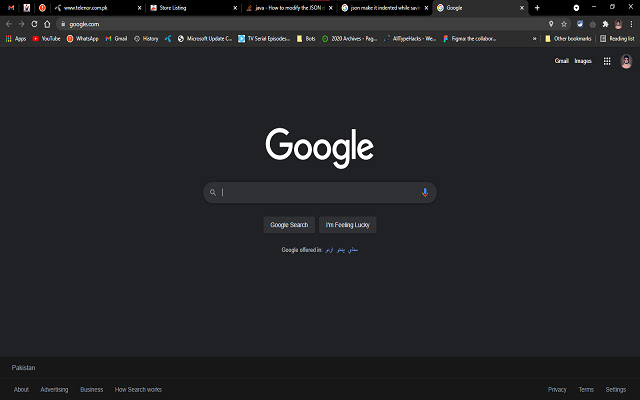Open the Settings footer menu

(616, 389)
